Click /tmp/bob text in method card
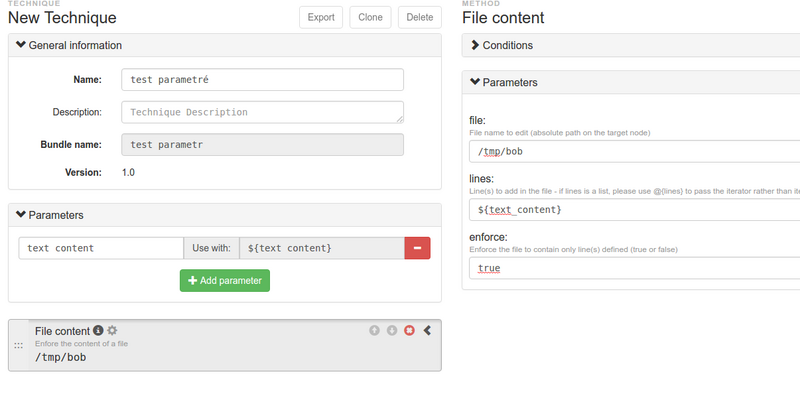Image resolution: width=800 pixels, height=394 pixels. coord(61,357)
